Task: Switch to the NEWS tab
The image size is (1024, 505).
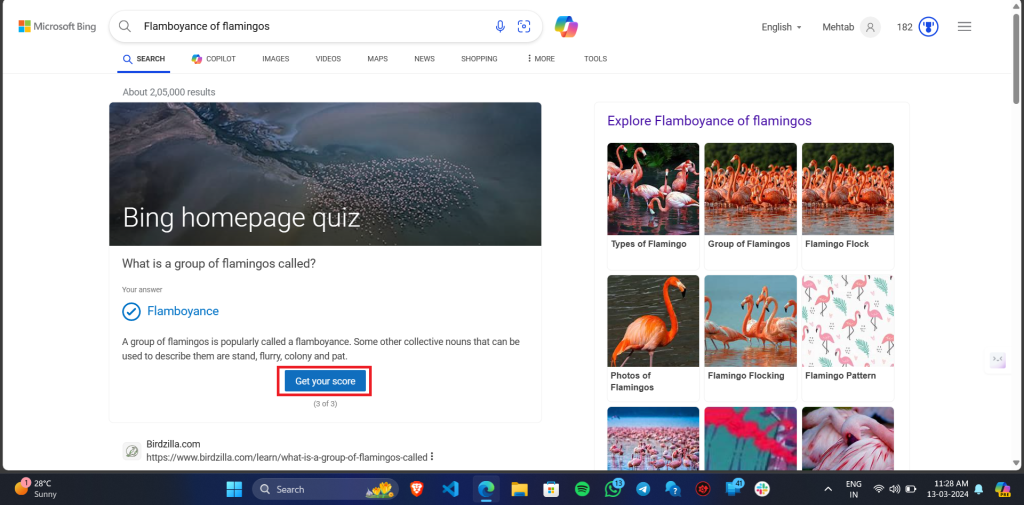Action: tap(424, 59)
